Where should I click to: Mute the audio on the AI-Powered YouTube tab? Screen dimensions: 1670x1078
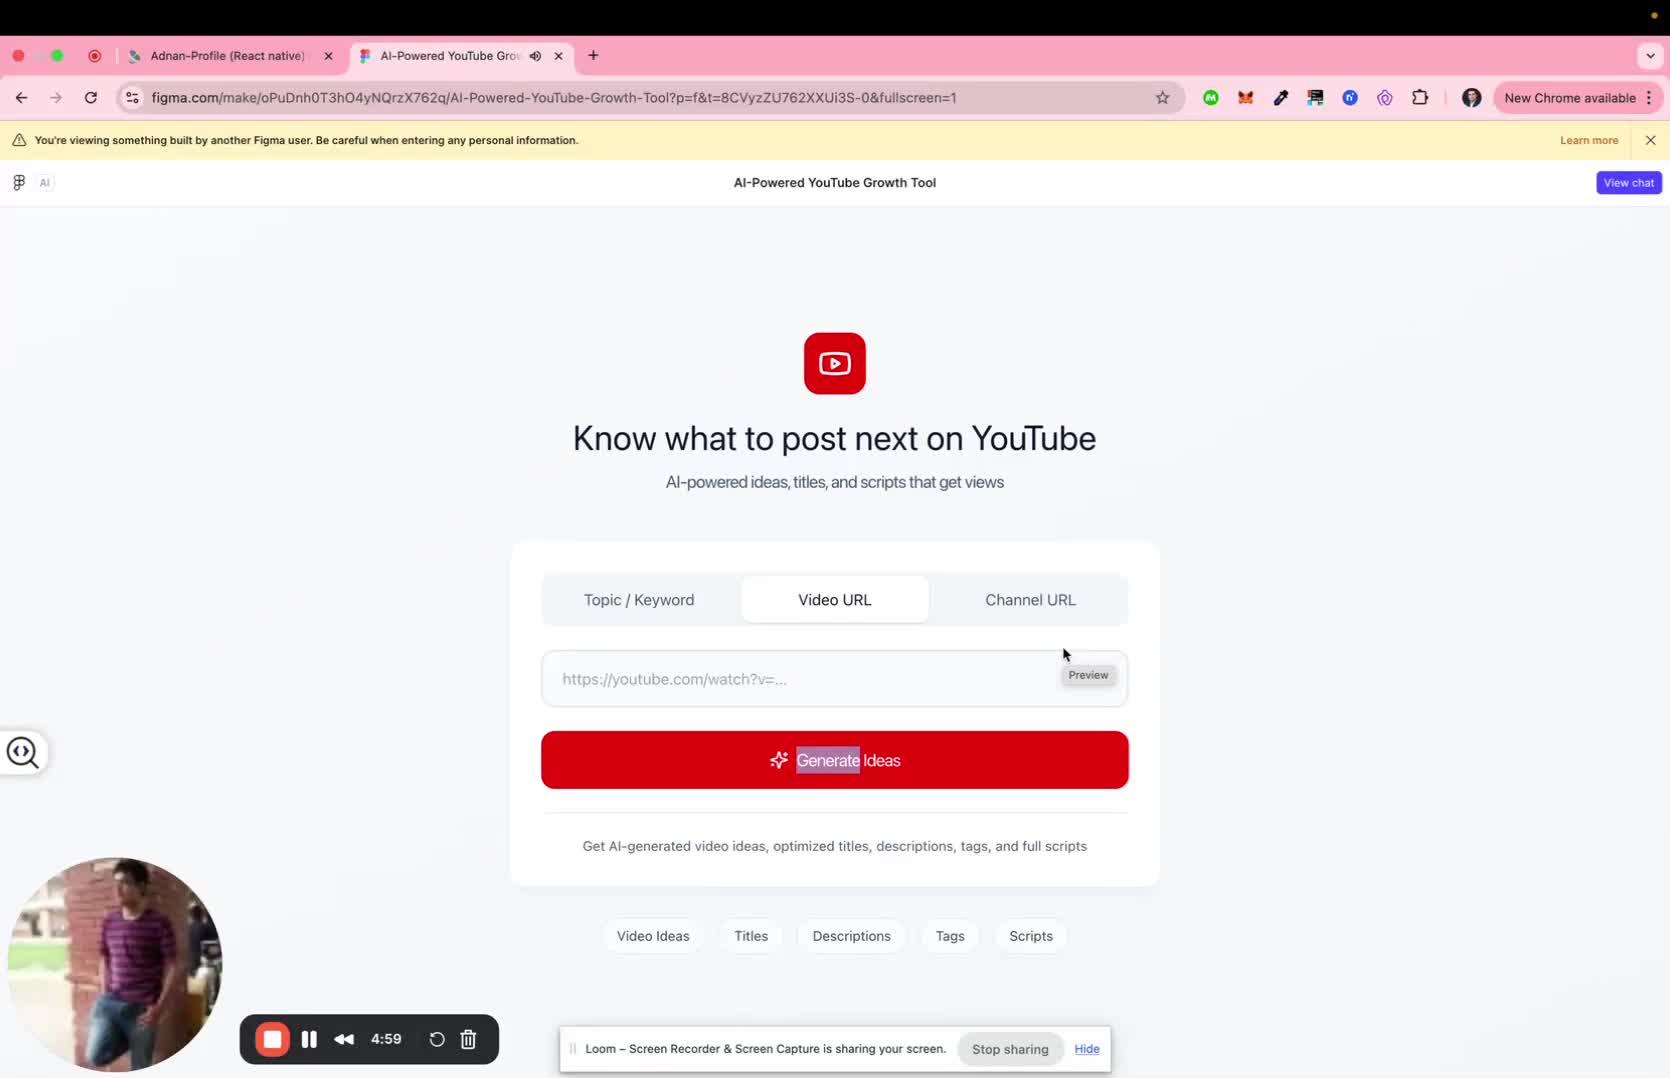coord(535,56)
